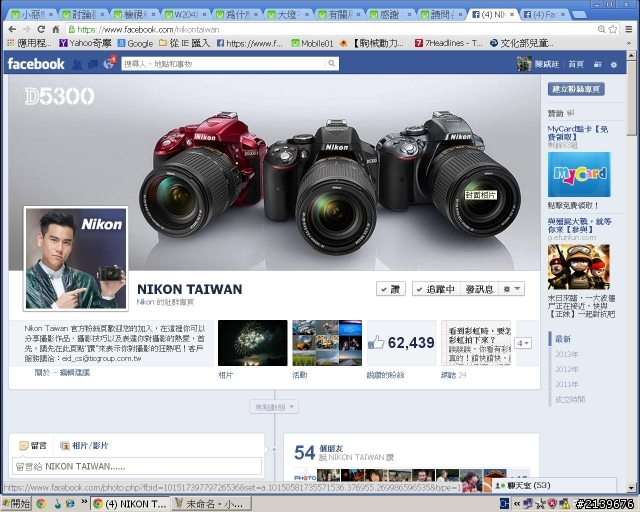This screenshot has width=640, height=512.
Task: Close the 為什 browser tab
Action: (256, 15)
